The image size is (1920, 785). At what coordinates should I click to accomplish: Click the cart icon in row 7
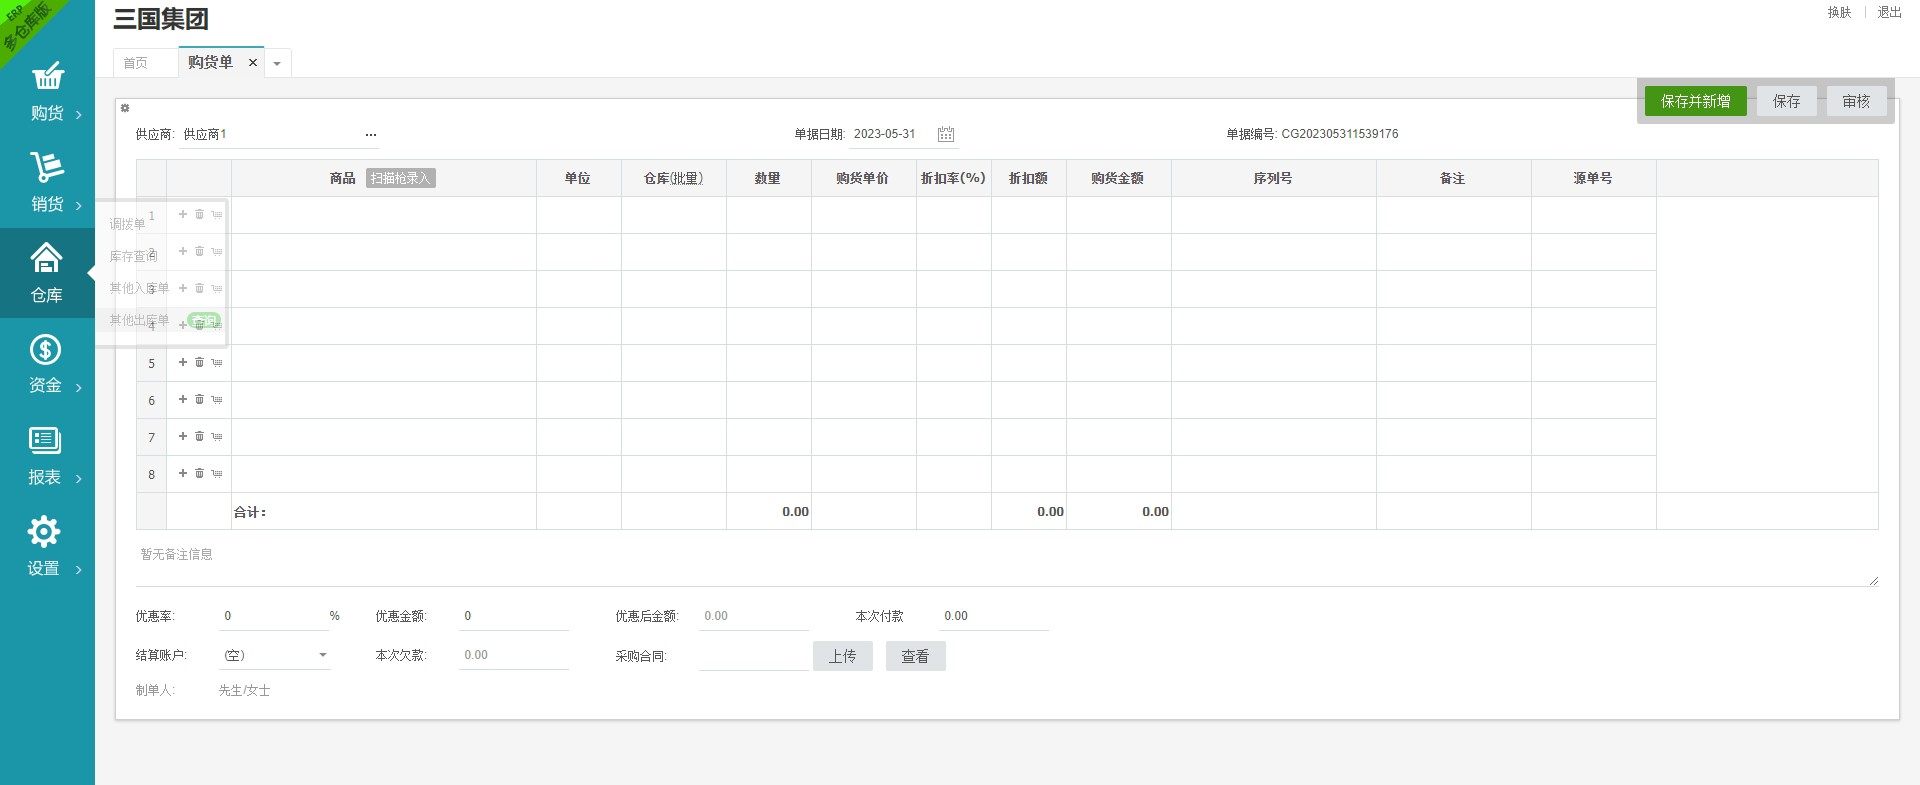coord(216,437)
